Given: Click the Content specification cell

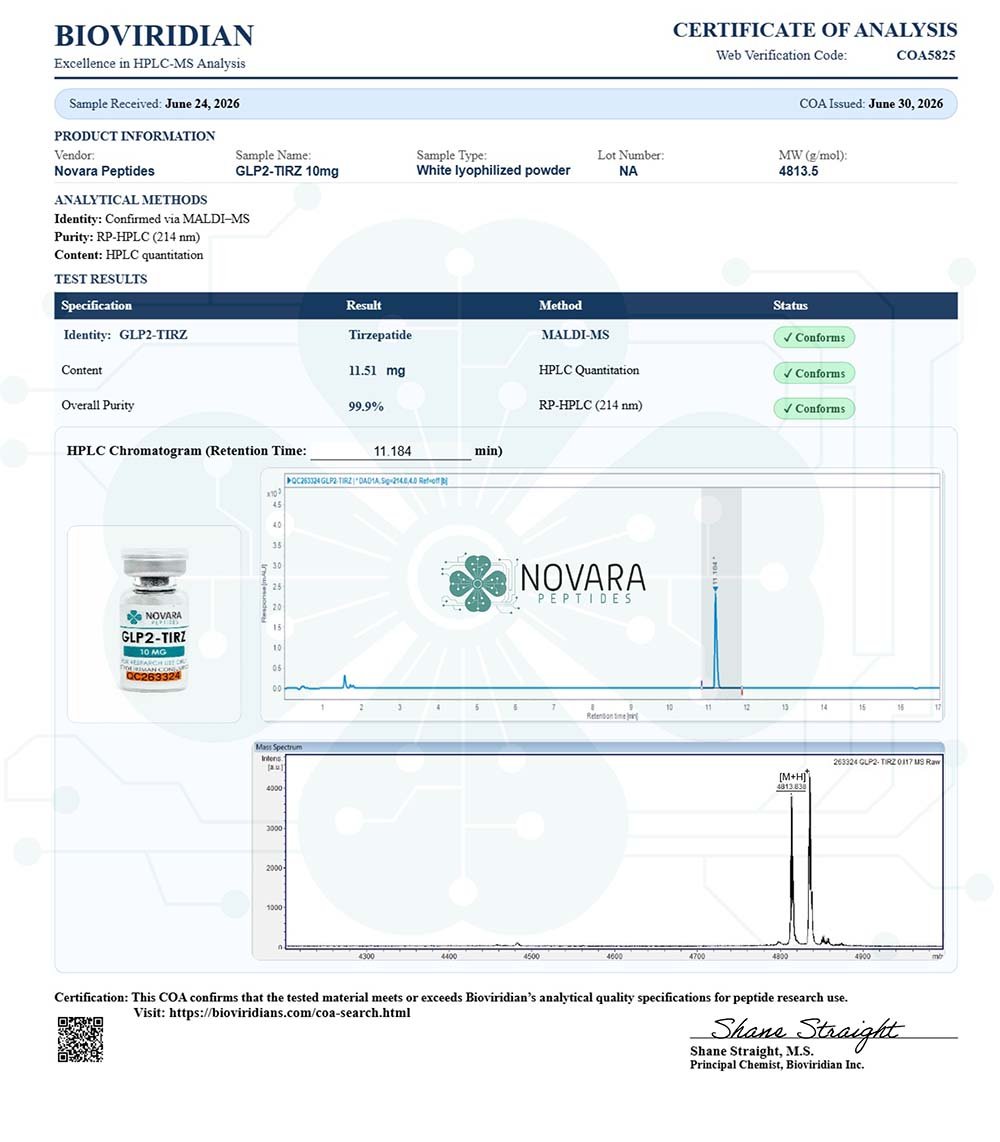Looking at the screenshot, I should pyautogui.click(x=82, y=370).
